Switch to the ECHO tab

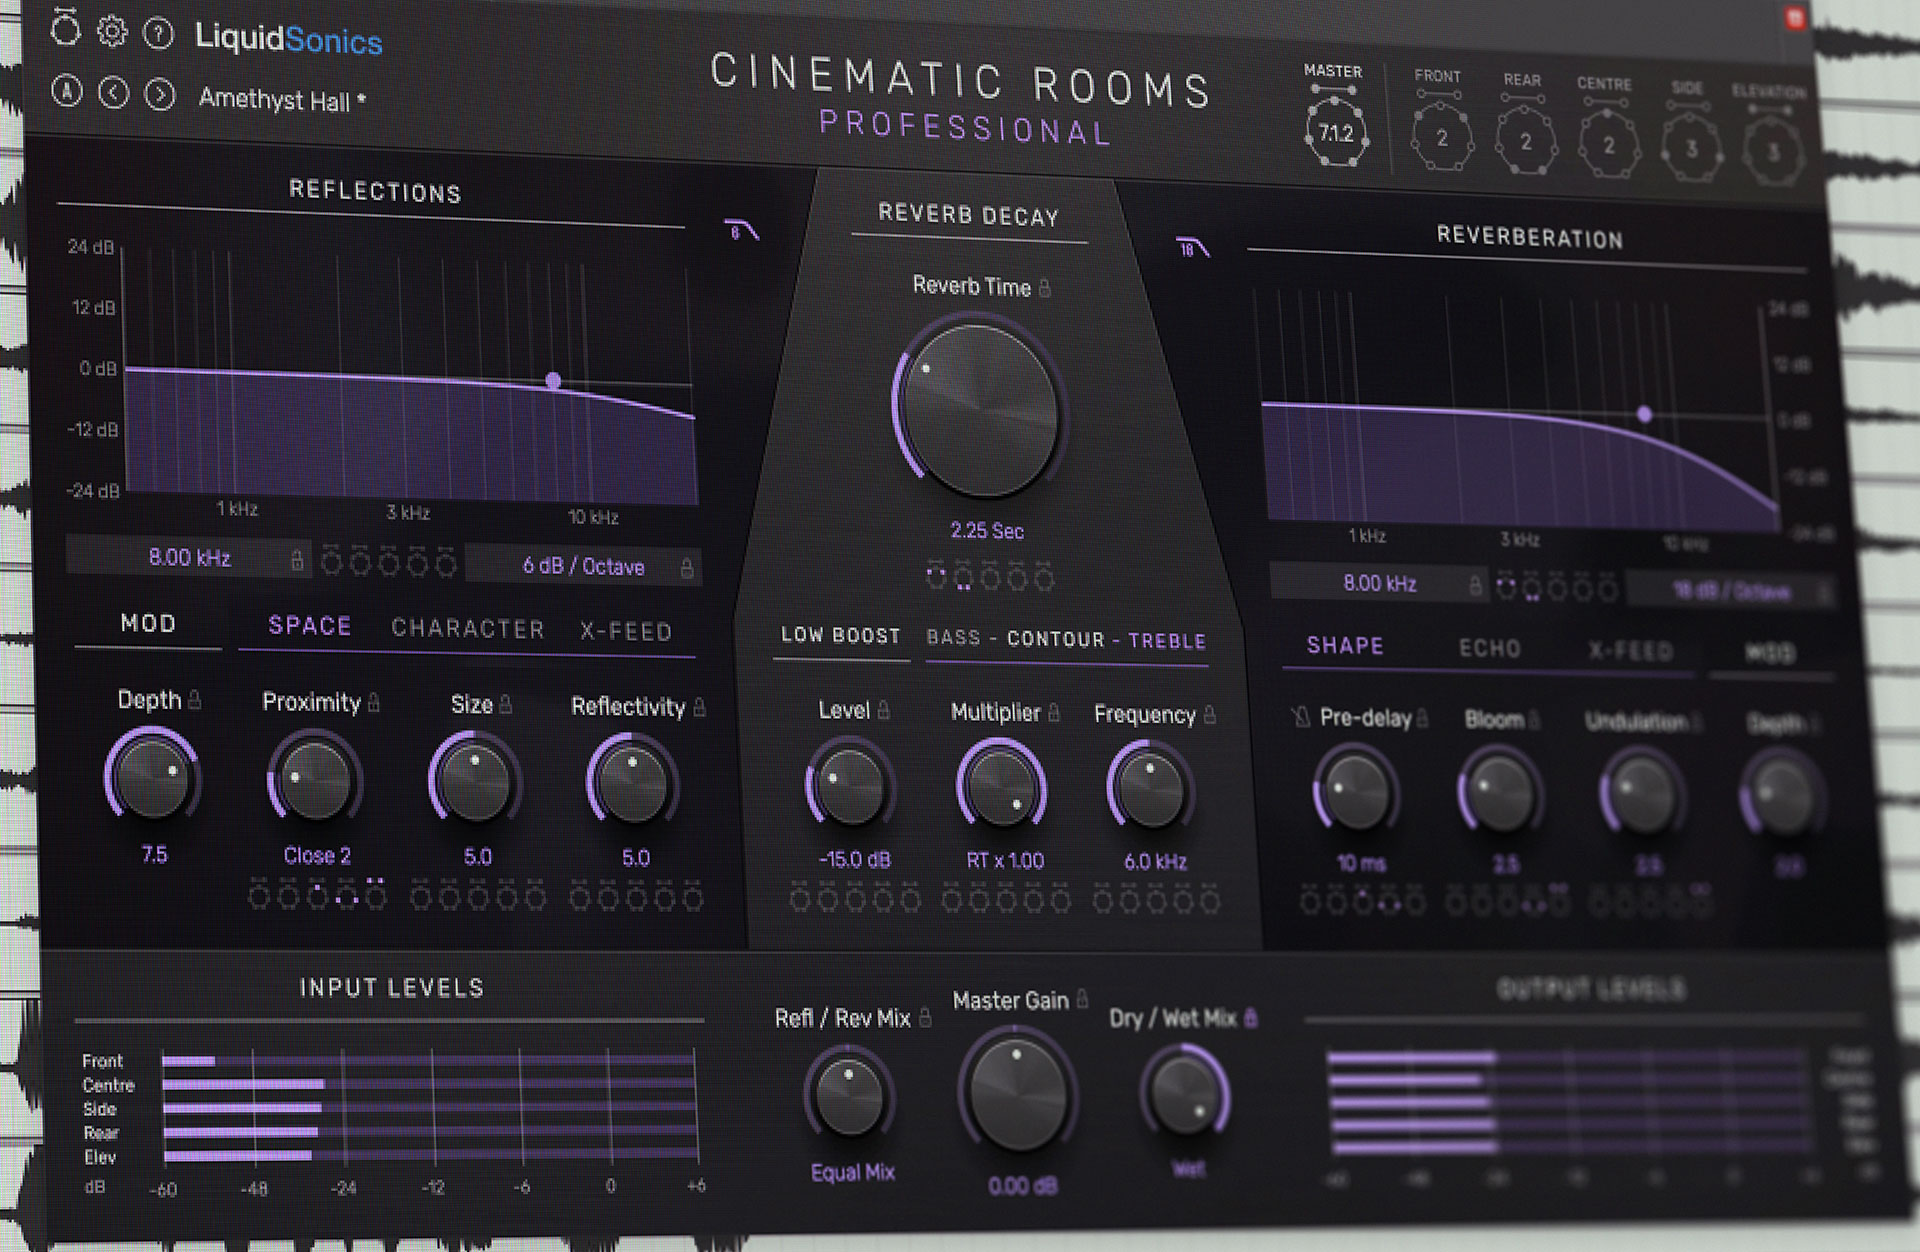pyautogui.click(x=1489, y=649)
